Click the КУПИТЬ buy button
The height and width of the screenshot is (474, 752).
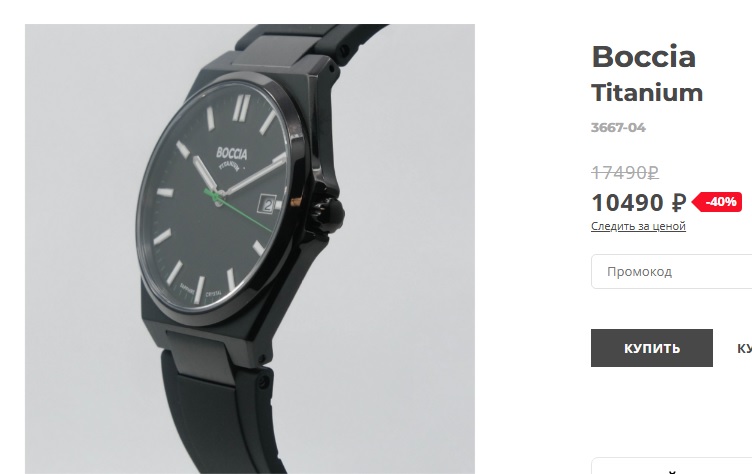point(651,348)
